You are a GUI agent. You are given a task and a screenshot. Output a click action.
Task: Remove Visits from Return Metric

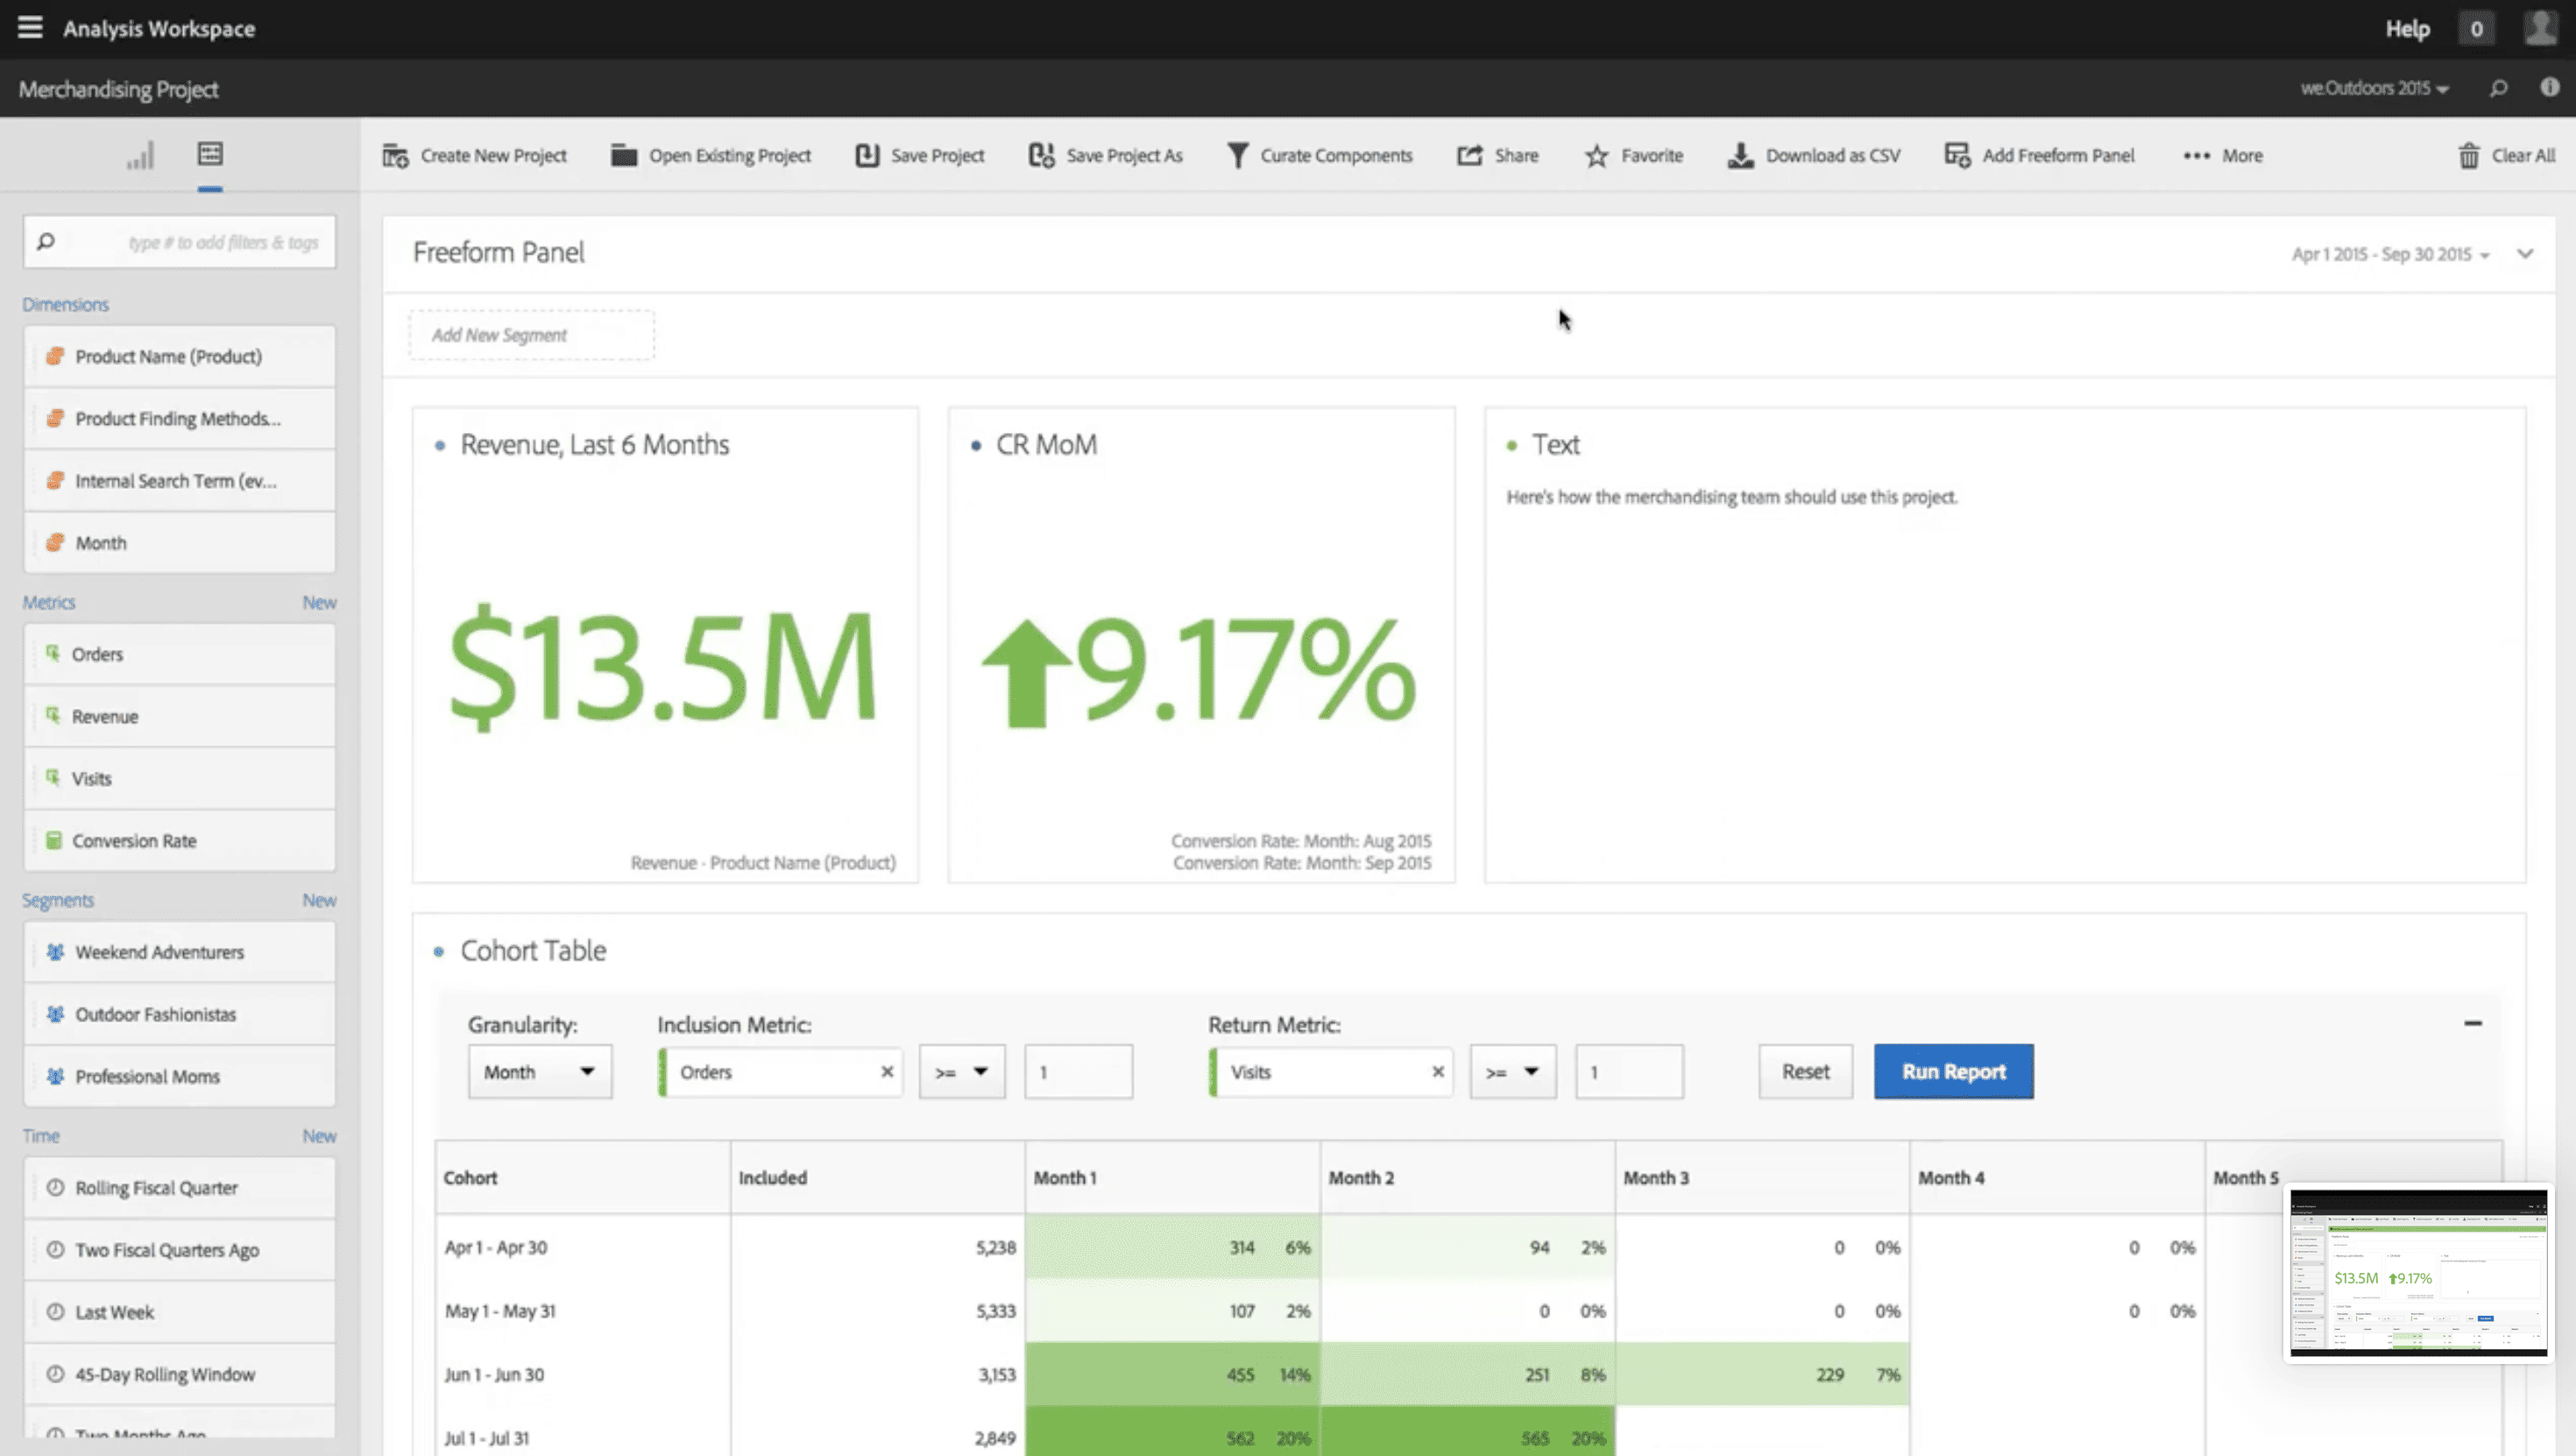[1437, 1072]
